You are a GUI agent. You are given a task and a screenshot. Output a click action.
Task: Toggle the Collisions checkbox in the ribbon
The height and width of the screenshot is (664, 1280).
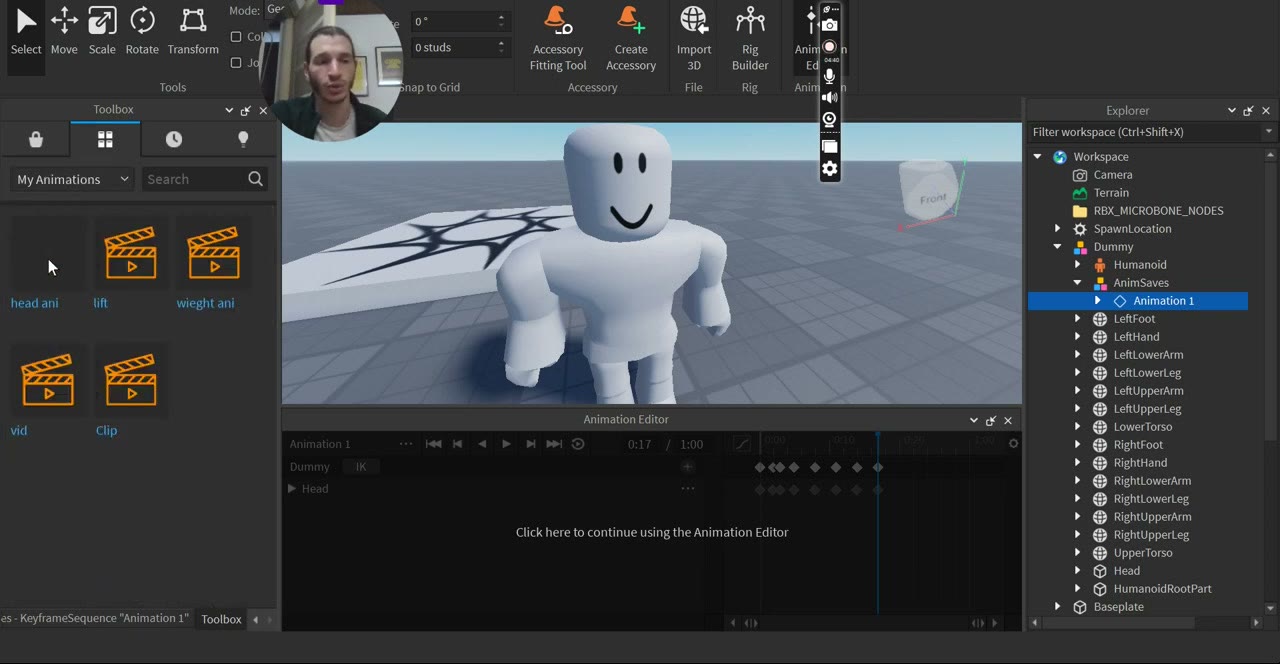pos(236,37)
